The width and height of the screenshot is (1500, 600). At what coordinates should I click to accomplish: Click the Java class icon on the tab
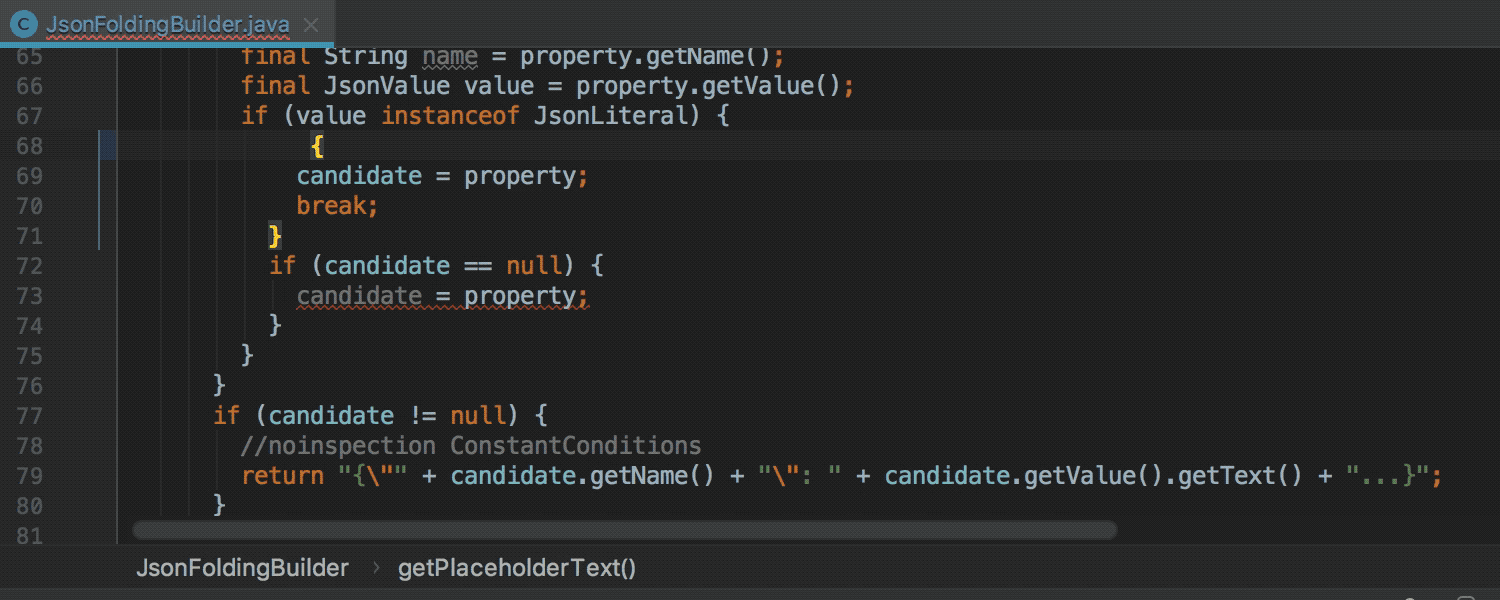tap(24, 25)
